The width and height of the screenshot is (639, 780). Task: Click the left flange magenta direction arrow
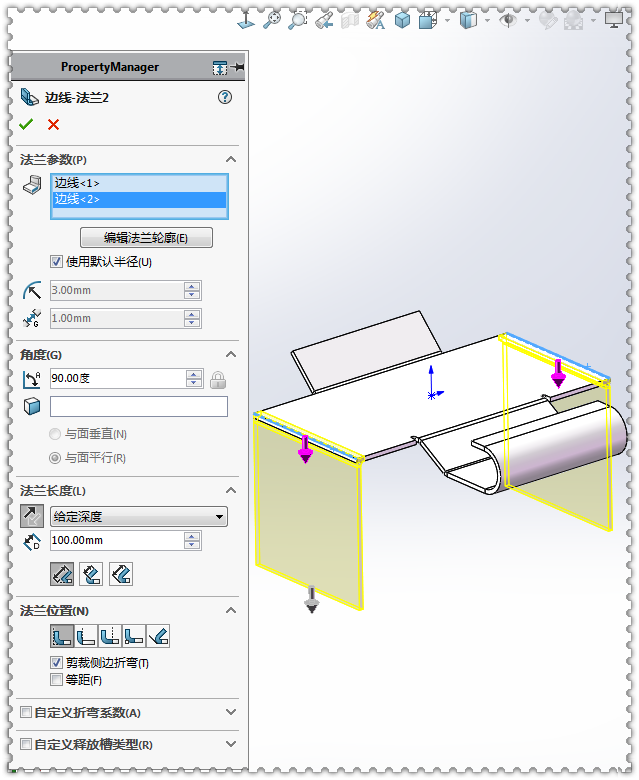[x=305, y=450]
